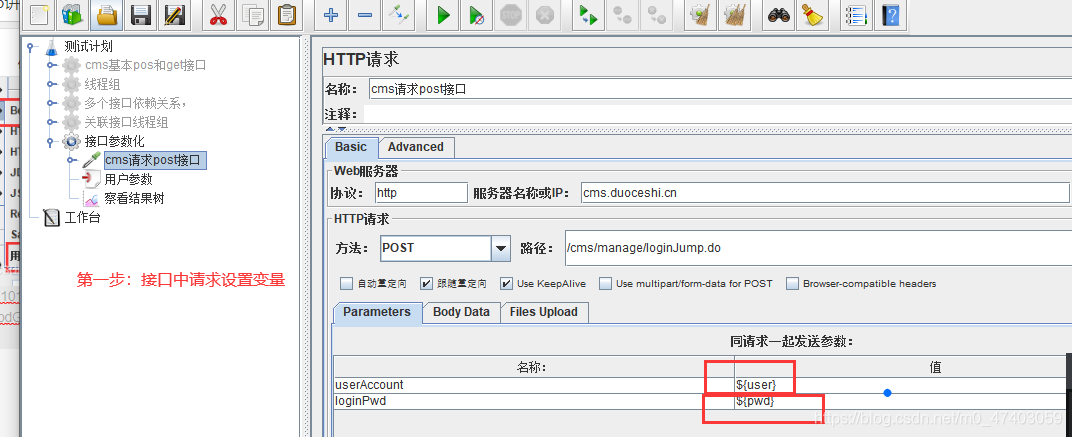The height and width of the screenshot is (437, 1072).
Task: Click the 路径 path field /cms/manage/loginJump.do
Action: (818, 248)
